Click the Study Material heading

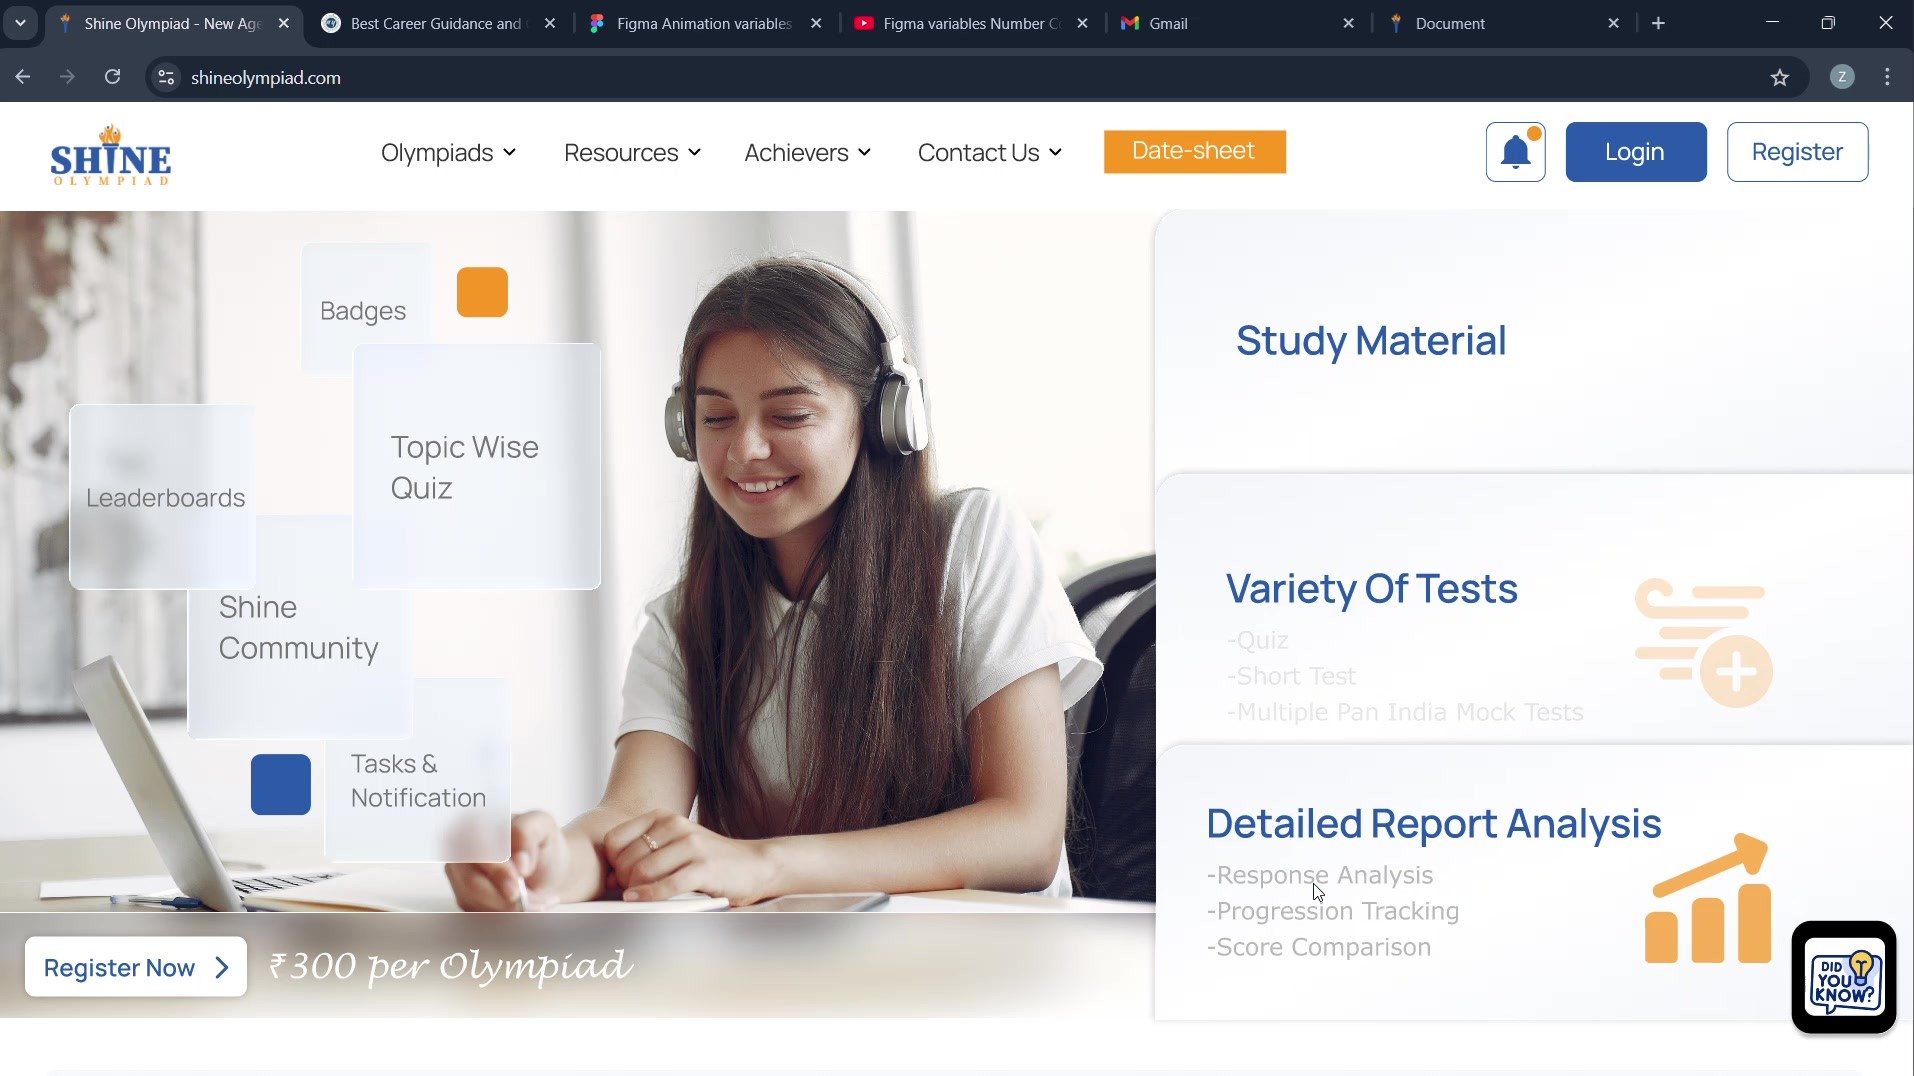(1370, 341)
